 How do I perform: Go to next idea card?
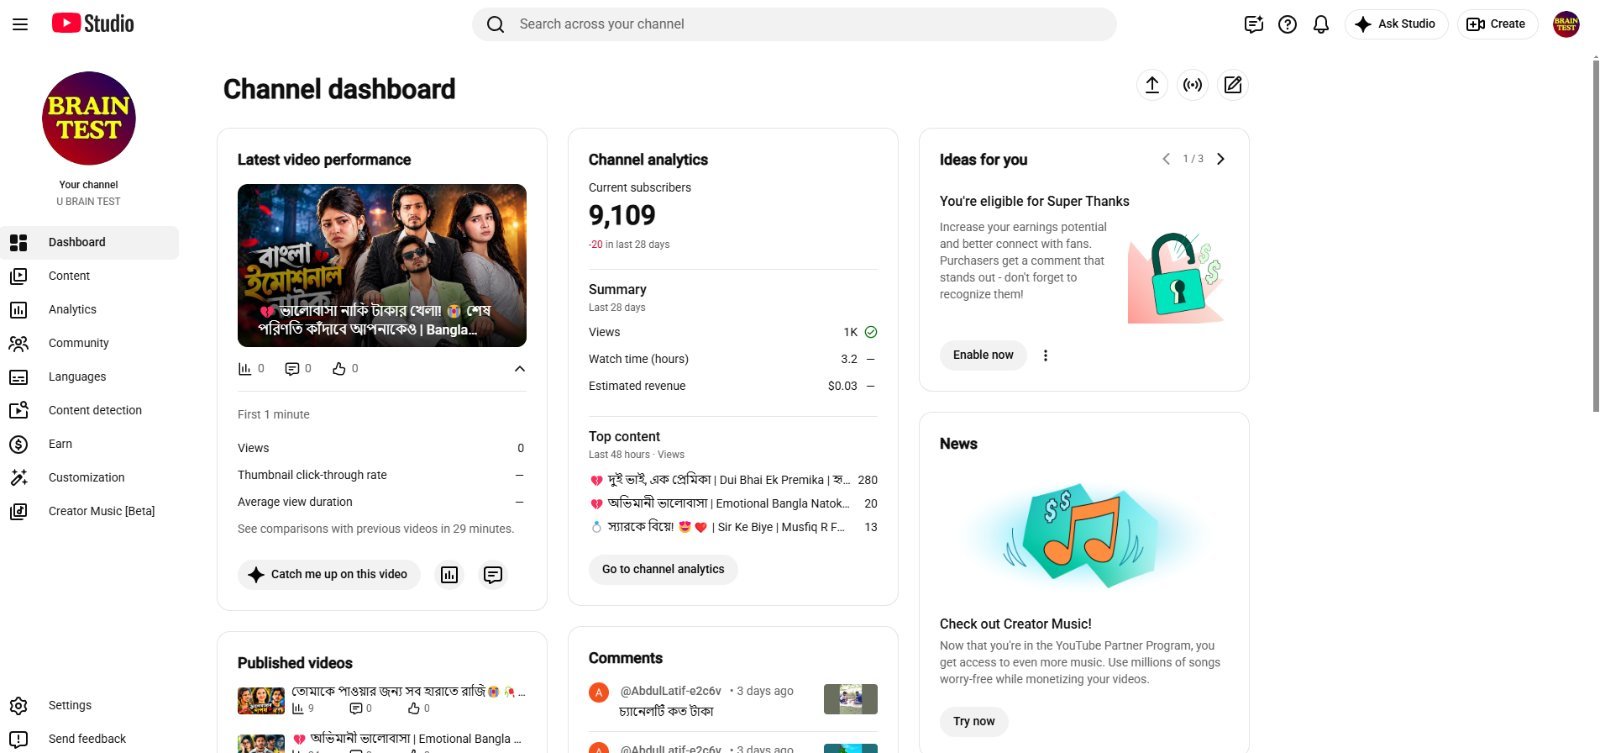coord(1220,159)
